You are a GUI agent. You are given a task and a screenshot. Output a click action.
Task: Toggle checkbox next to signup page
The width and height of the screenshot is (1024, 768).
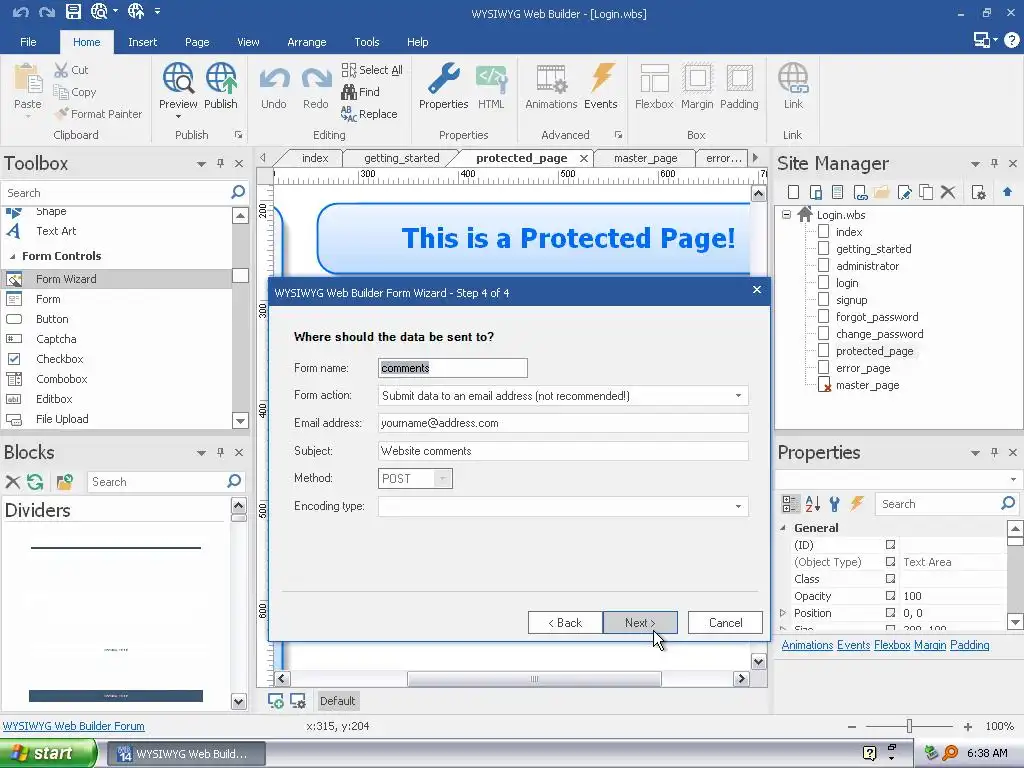click(x=824, y=299)
